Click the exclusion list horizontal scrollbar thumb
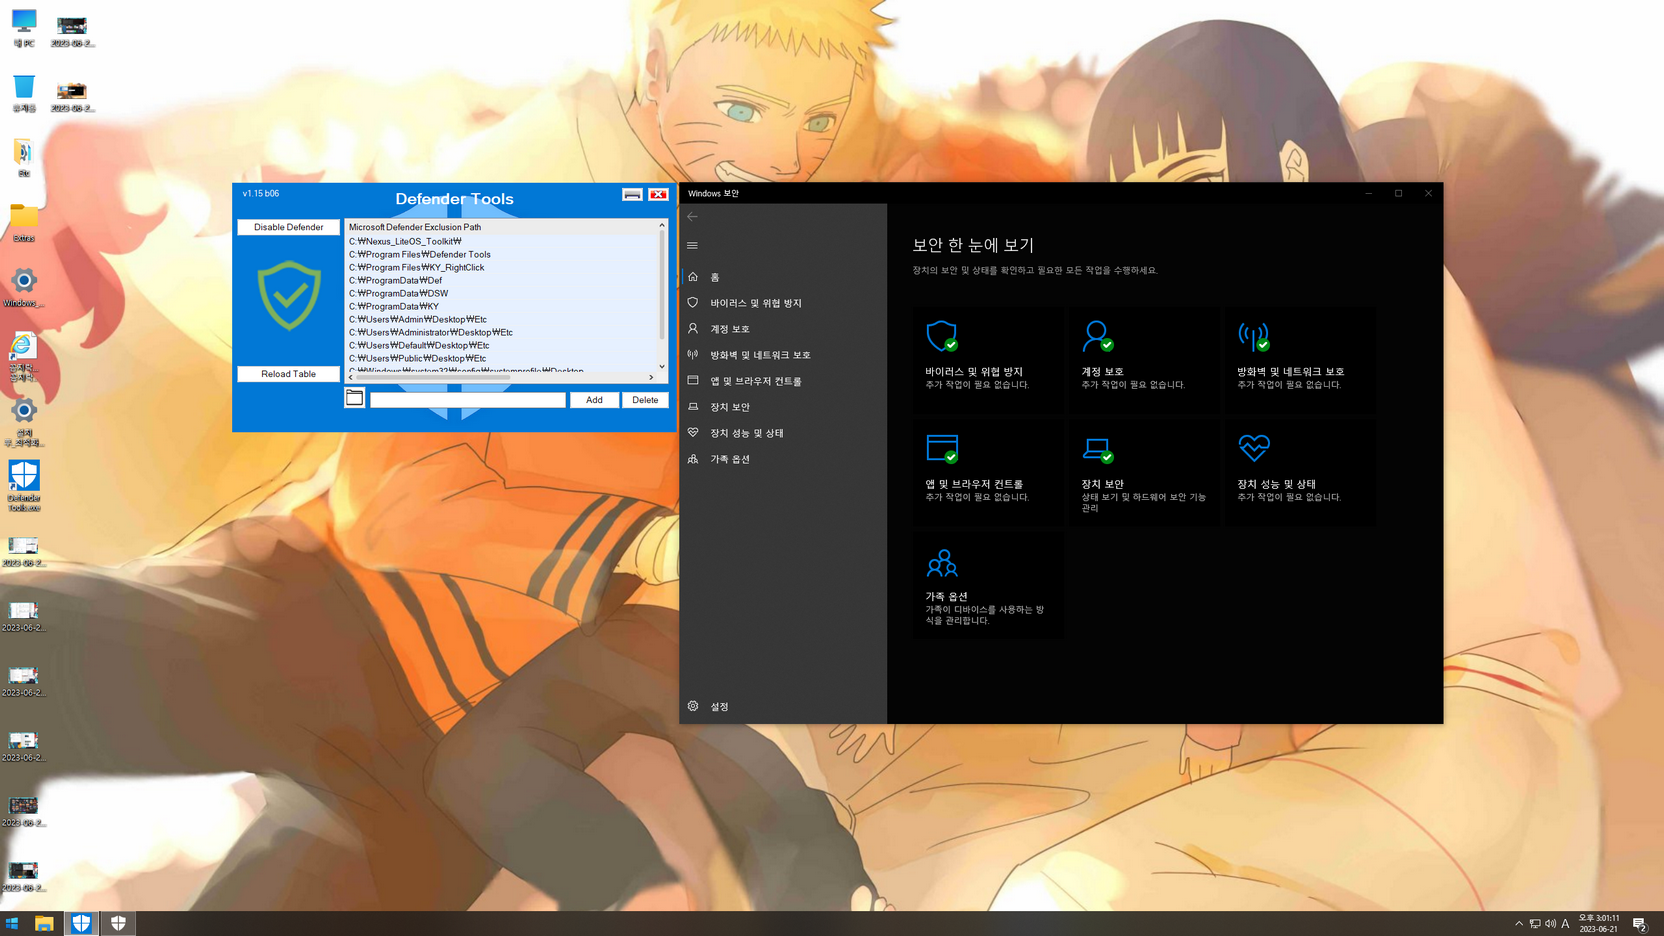The height and width of the screenshot is (936, 1664). (433, 377)
